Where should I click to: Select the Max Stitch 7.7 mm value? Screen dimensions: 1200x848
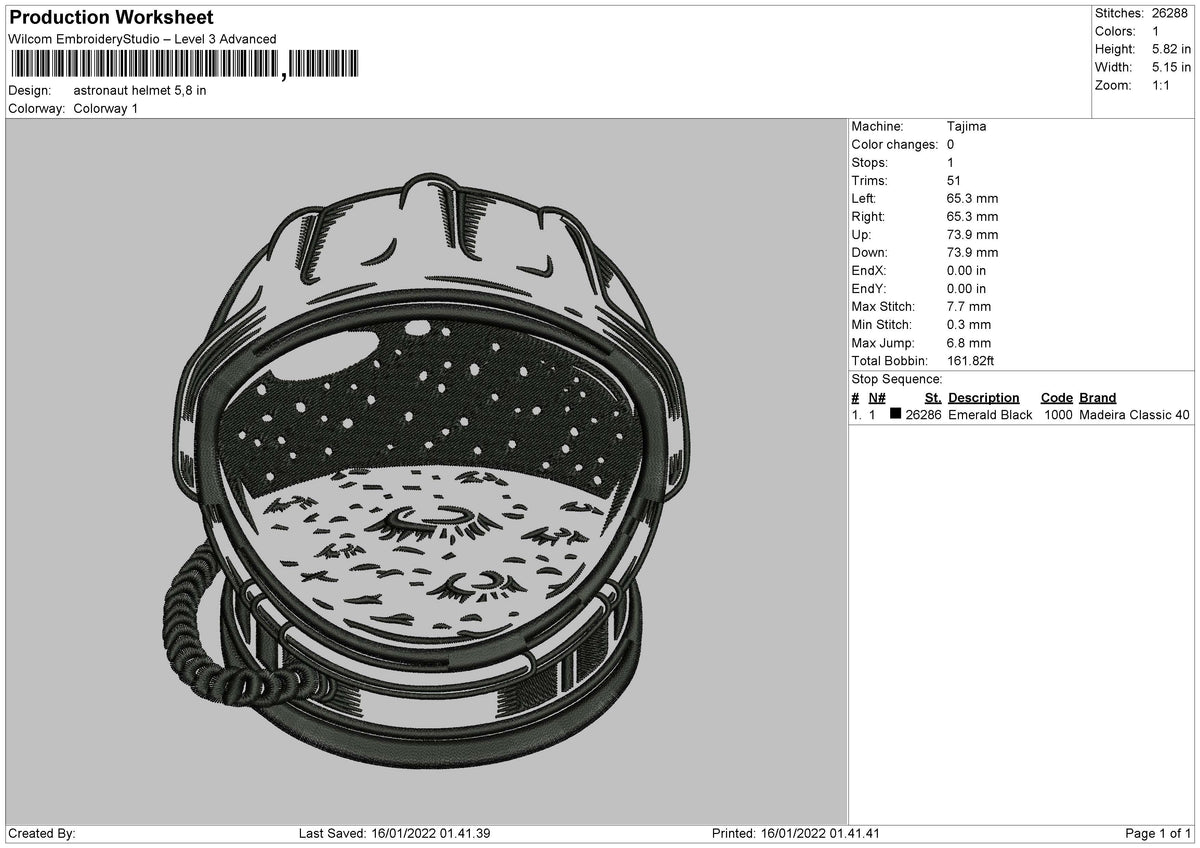969,307
